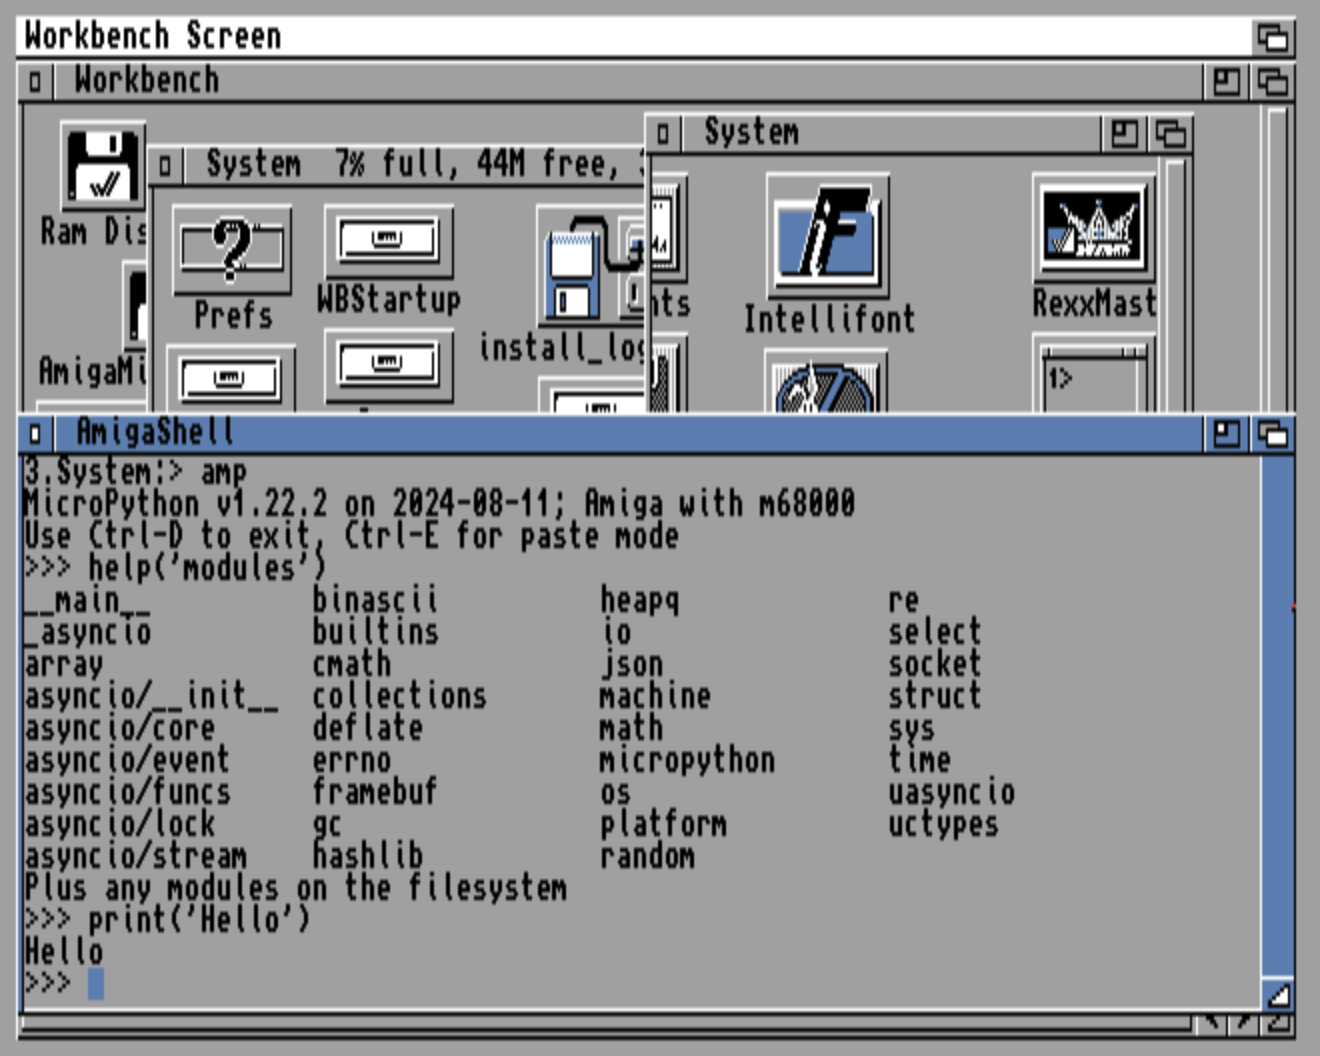This screenshot has width=1320, height=1056.
Task: Open the drawer icon below WBStartup
Action: [x=388, y=364]
